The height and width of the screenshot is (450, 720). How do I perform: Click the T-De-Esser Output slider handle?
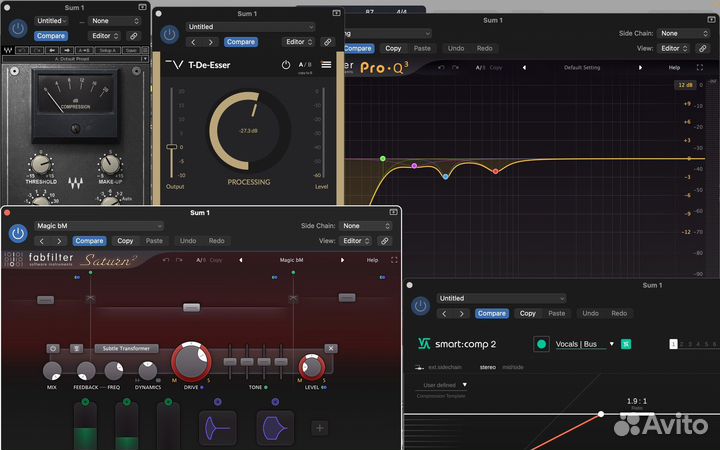[170, 147]
